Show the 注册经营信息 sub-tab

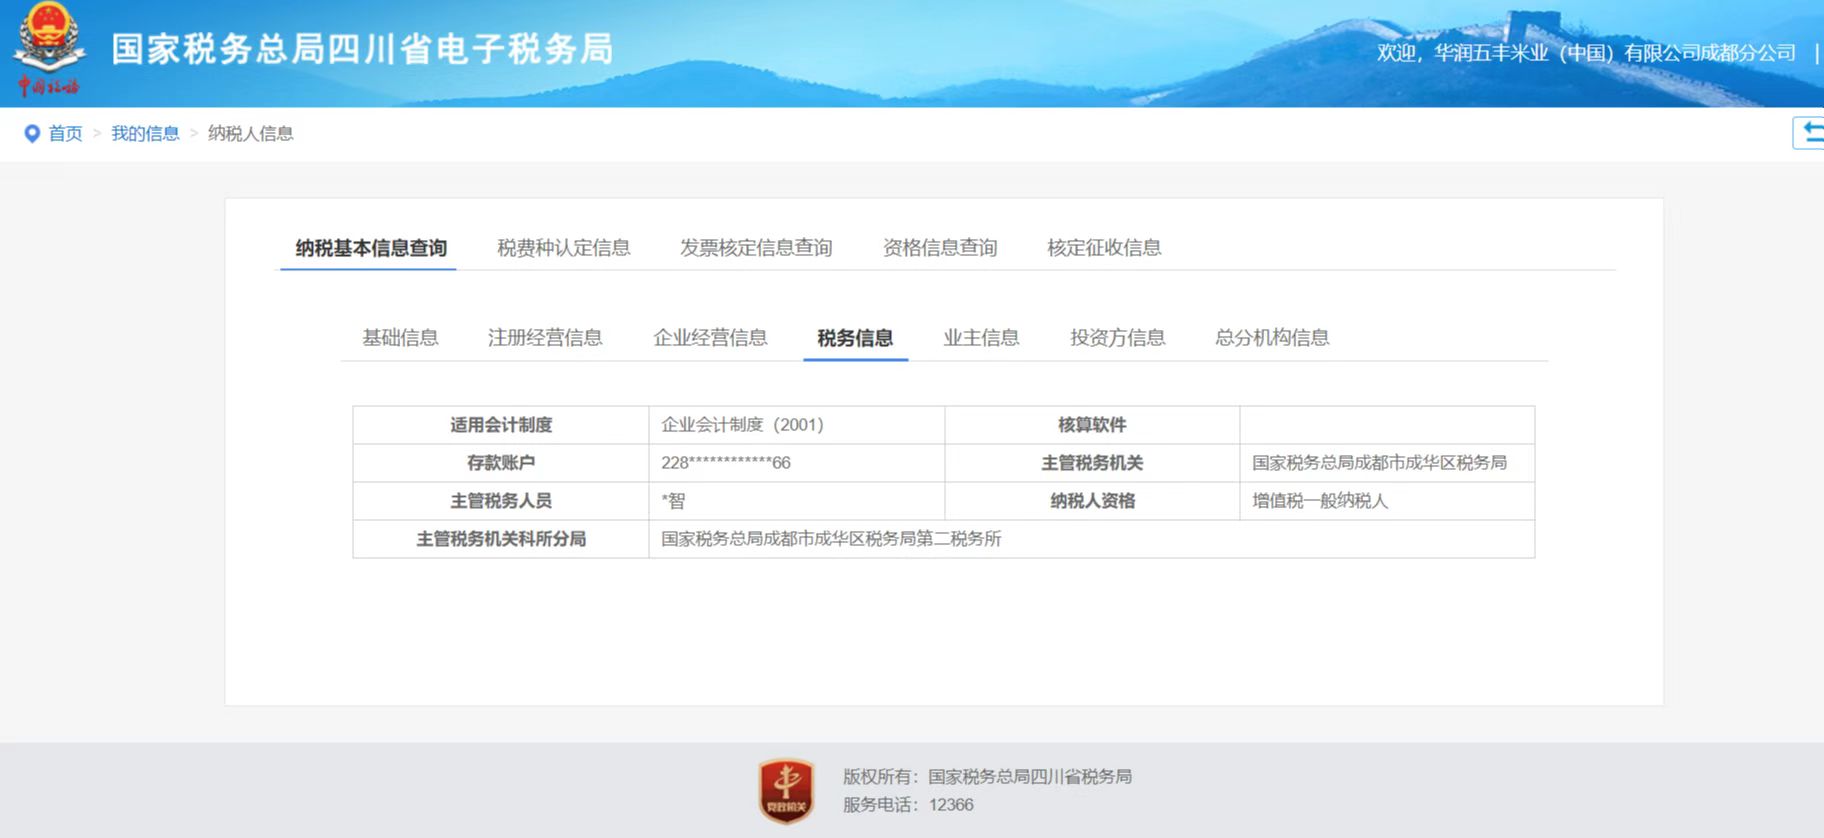(545, 338)
